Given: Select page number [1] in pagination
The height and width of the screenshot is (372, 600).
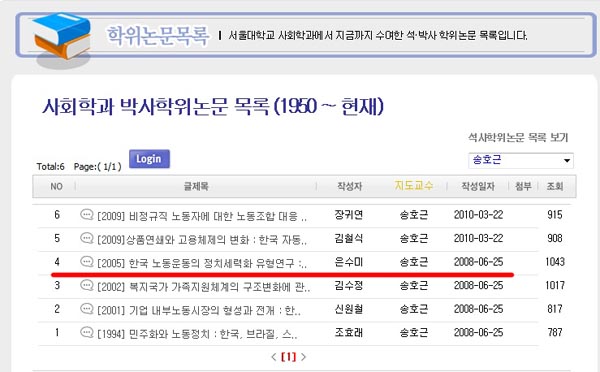Looking at the screenshot, I should coord(289,357).
